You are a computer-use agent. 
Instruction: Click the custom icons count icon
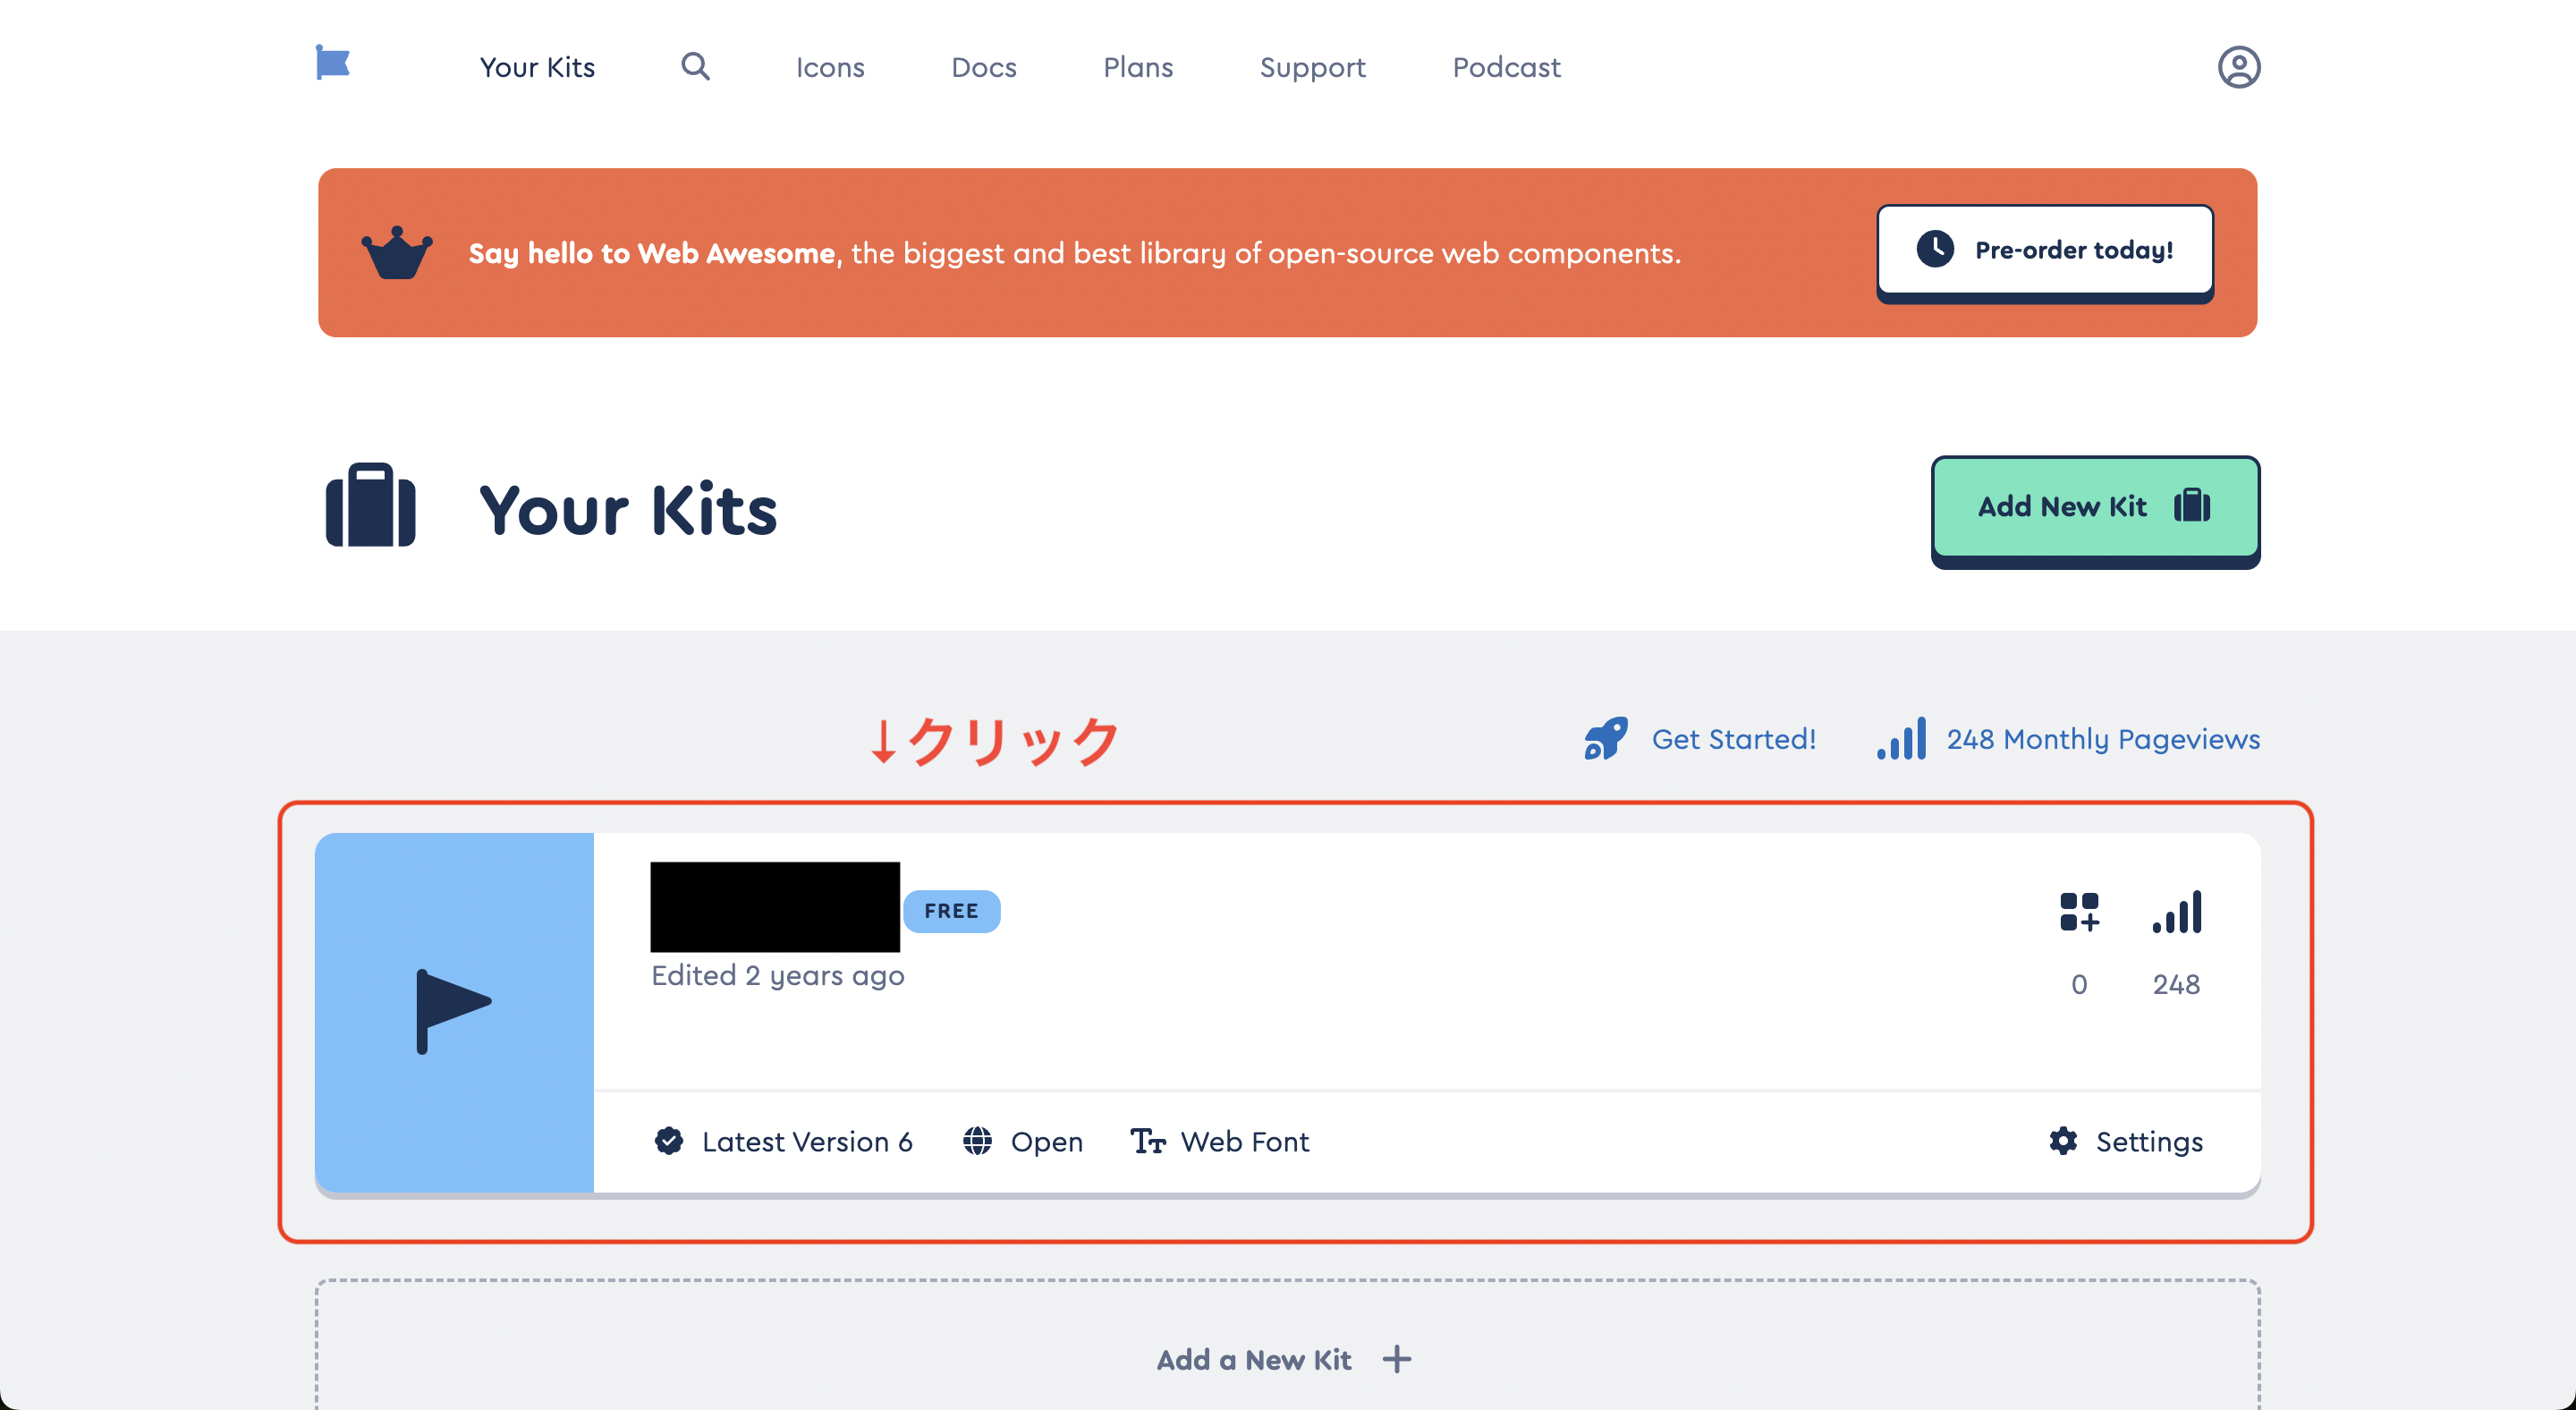(x=2079, y=912)
